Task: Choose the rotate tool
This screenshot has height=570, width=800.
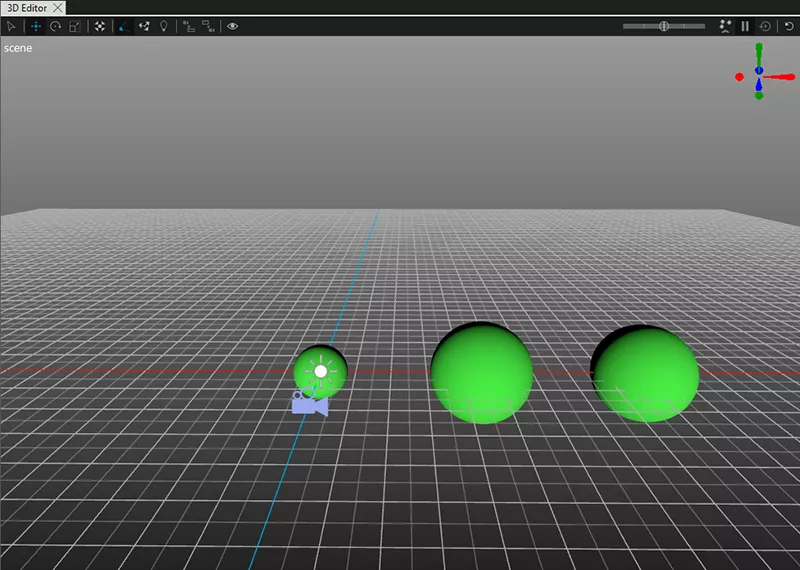Action: point(55,26)
